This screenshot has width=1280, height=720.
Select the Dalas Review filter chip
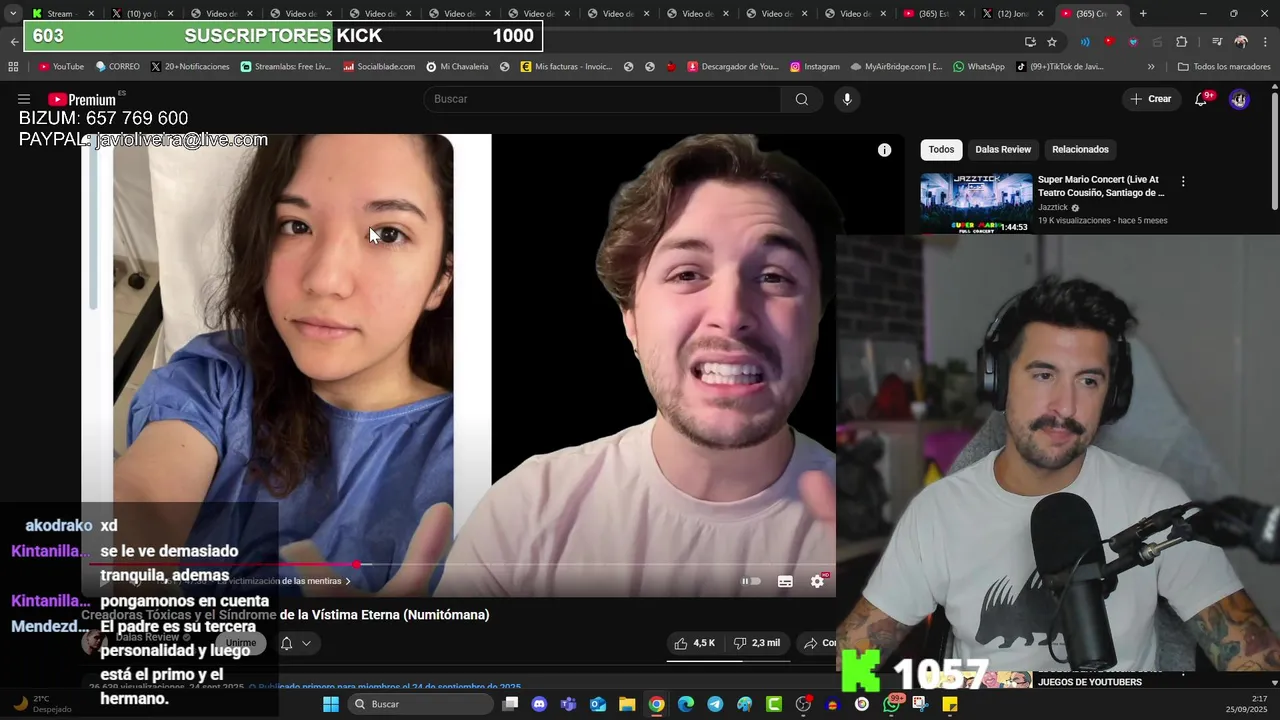(x=1003, y=149)
